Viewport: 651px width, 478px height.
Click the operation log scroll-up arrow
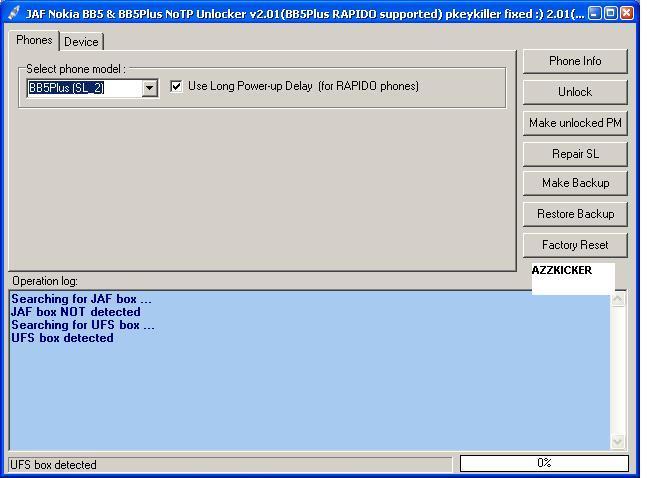(618, 299)
